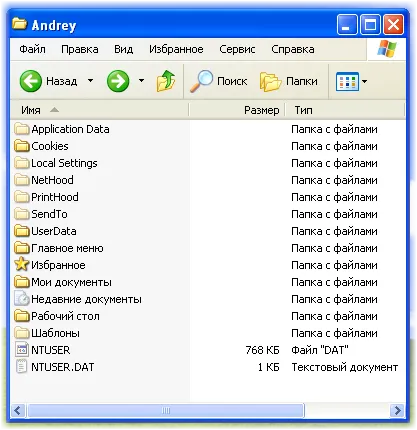417x430 pixels.
Task: Minimize the Andrey window
Action: click(347, 25)
